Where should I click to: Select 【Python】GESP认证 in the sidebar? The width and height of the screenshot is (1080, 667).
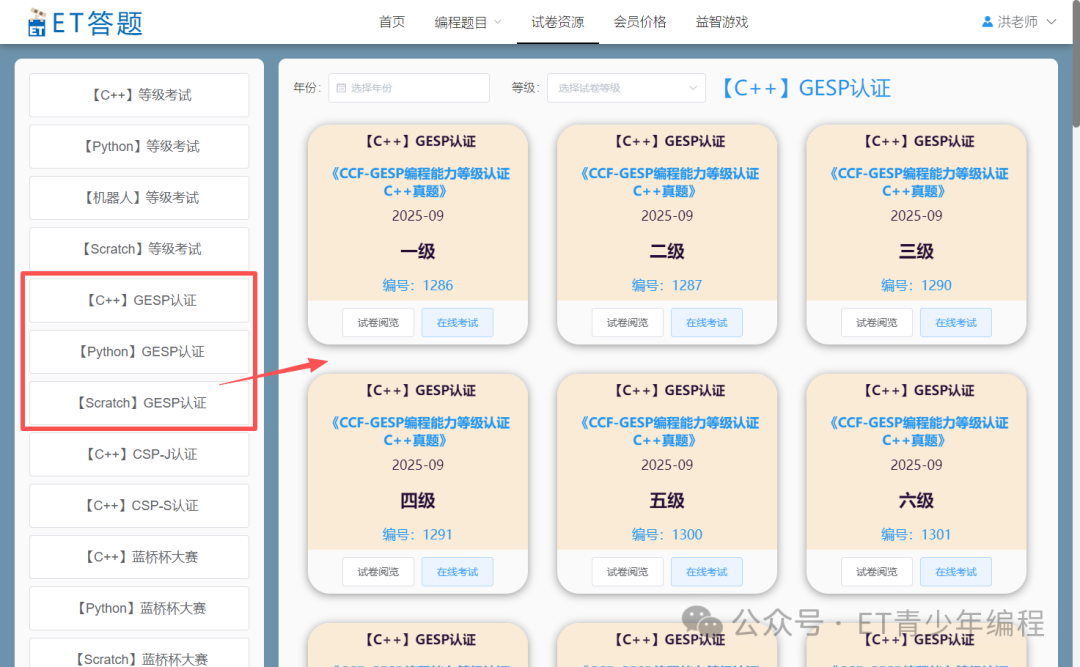(138, 351)
